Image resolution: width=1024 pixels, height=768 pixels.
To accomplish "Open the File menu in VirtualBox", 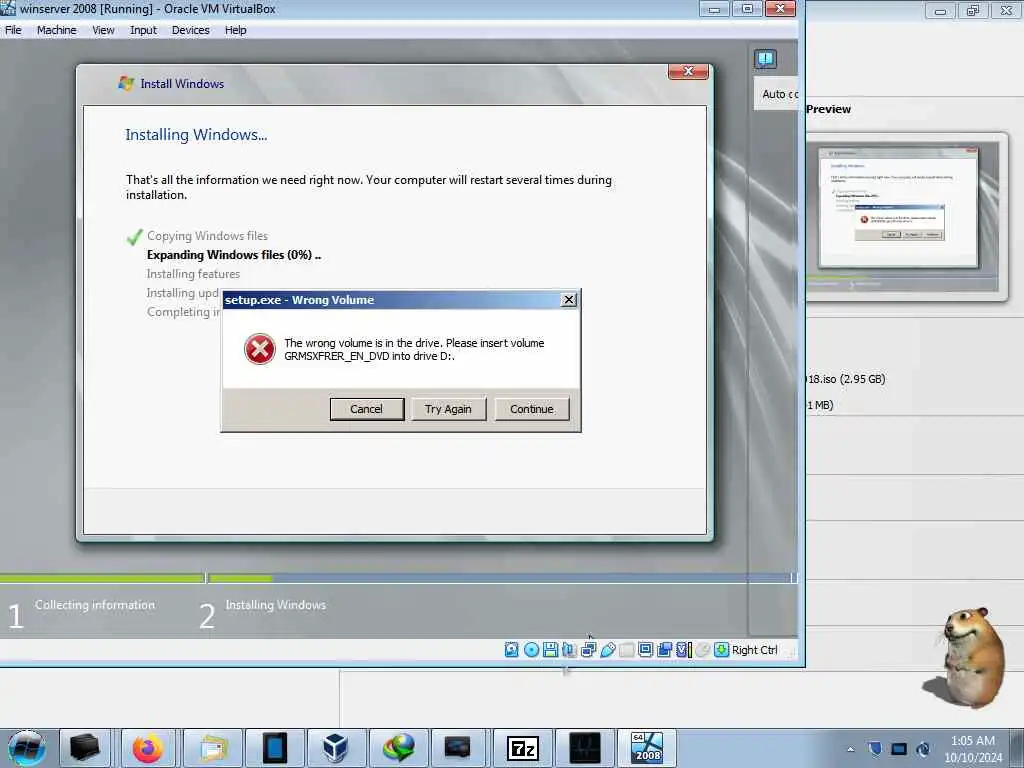I will click(x=13, y=30).
